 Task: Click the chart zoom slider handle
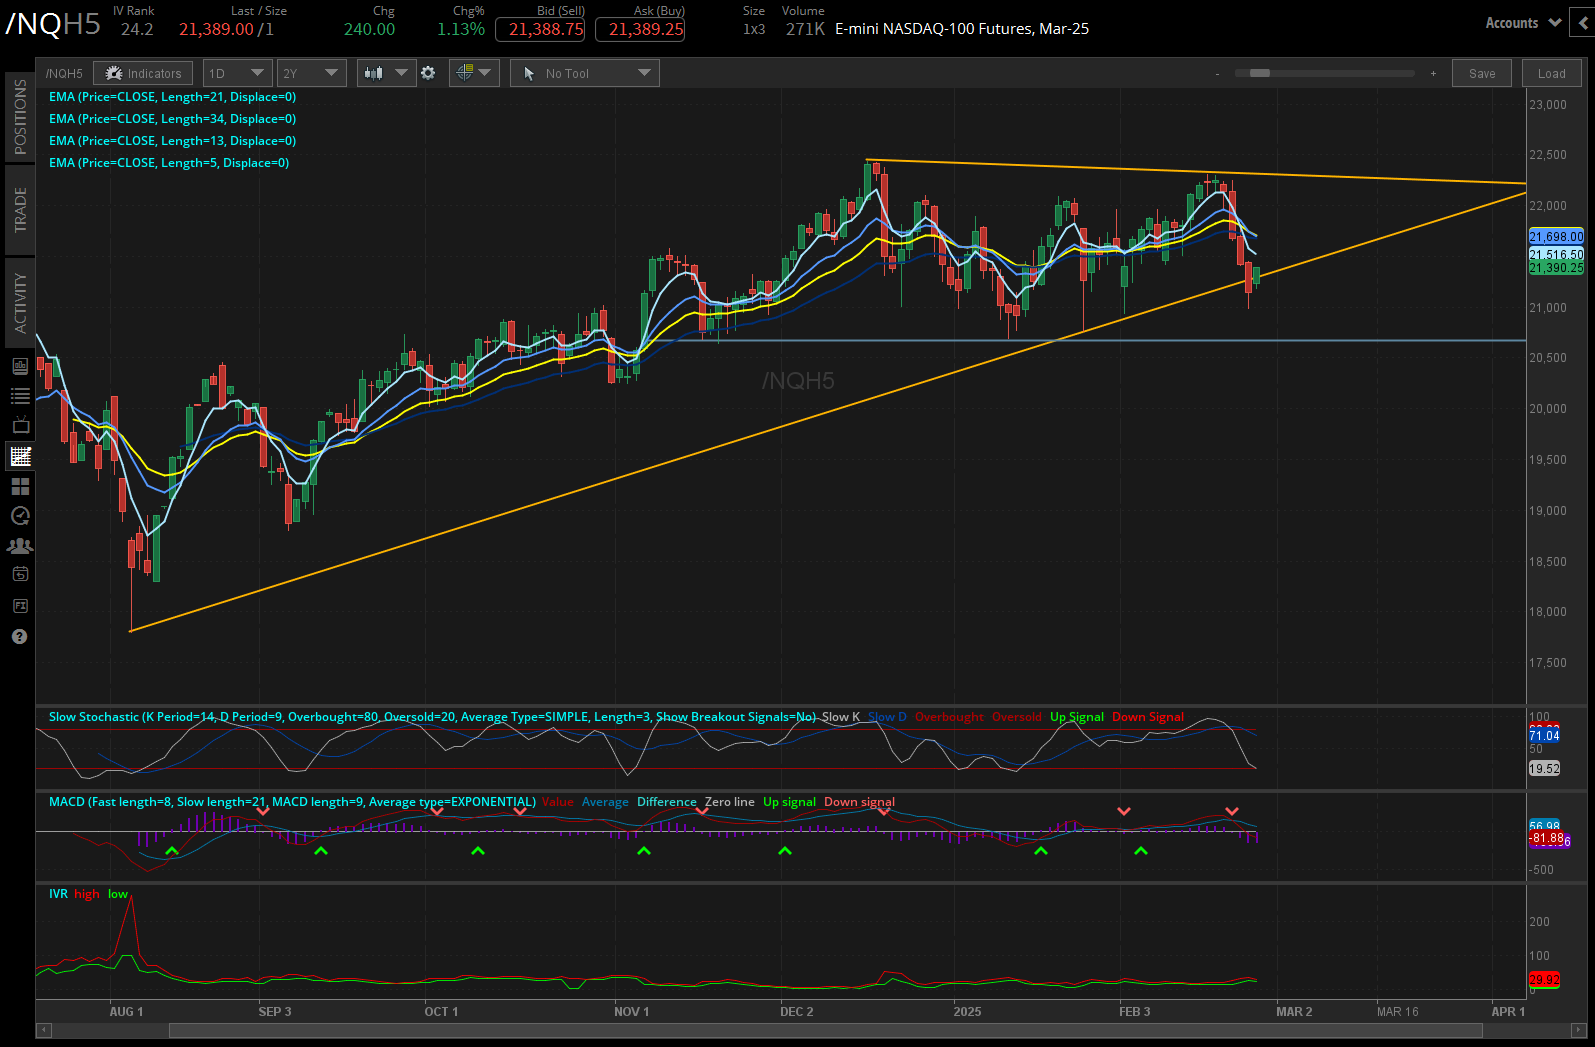coord(1260,73)
